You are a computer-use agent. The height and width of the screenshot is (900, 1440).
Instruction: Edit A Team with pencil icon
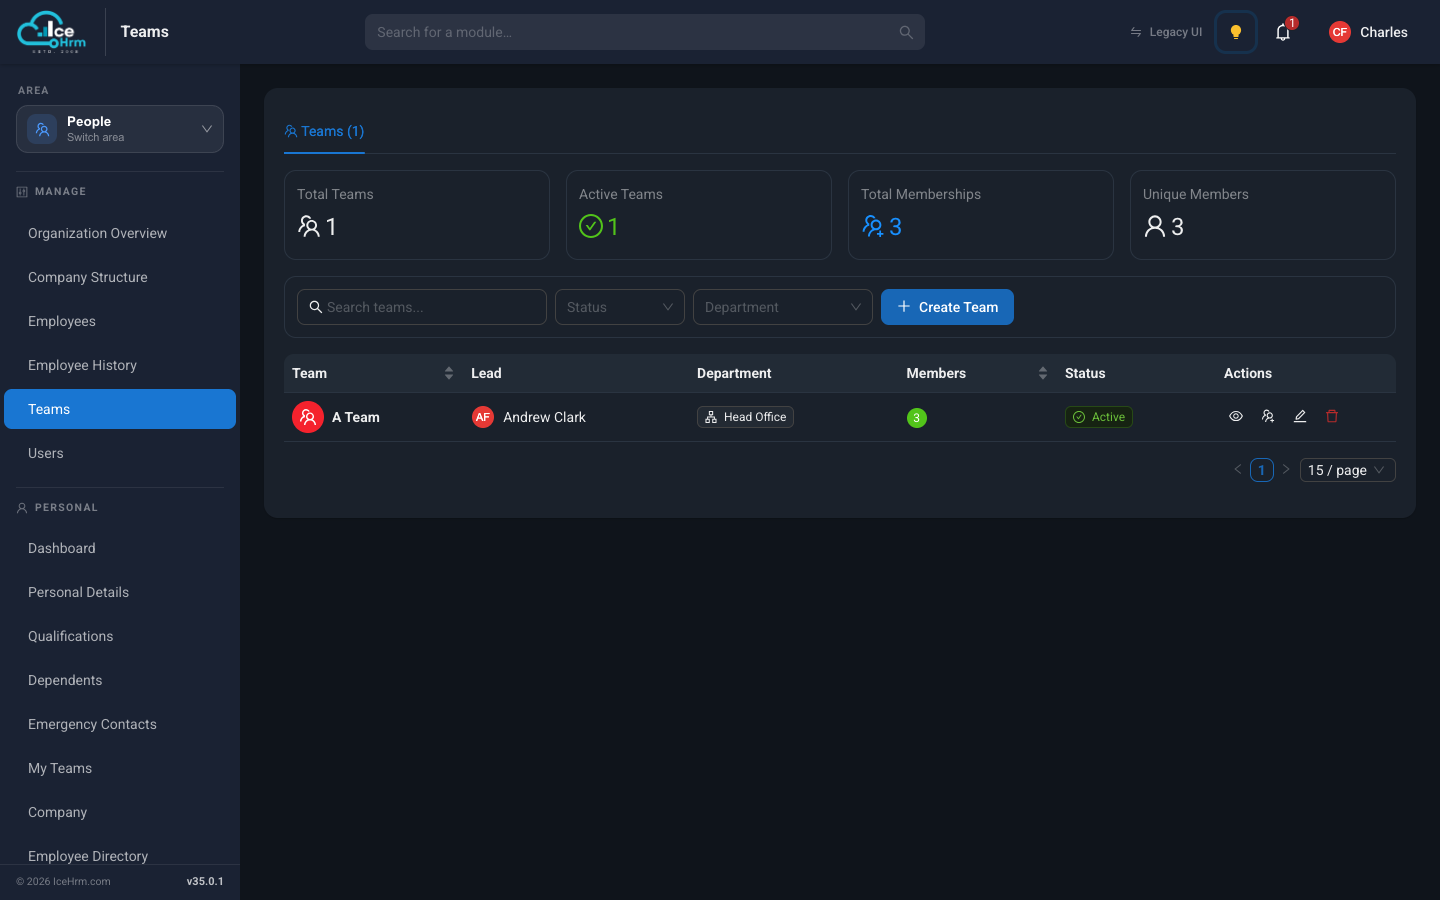[1300, 416]
